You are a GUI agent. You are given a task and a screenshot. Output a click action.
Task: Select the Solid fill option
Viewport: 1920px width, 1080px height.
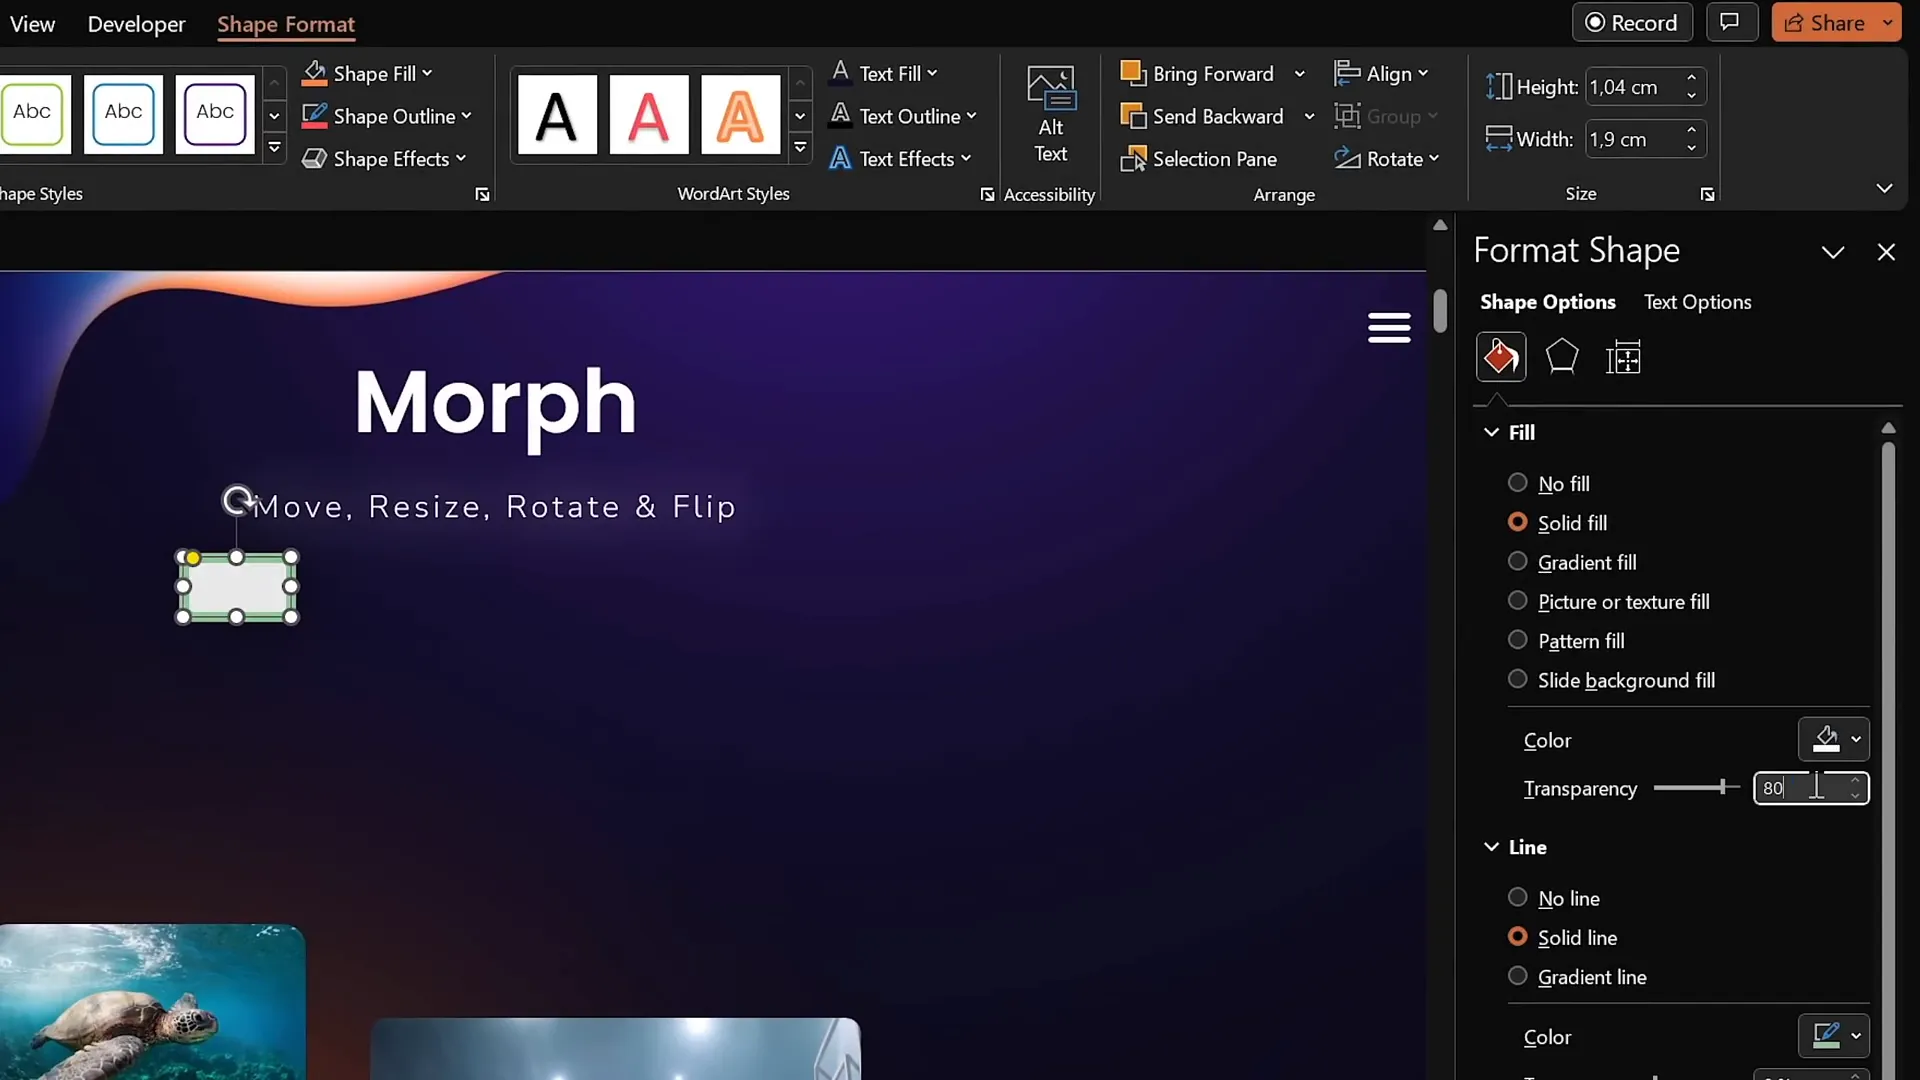1557,522
